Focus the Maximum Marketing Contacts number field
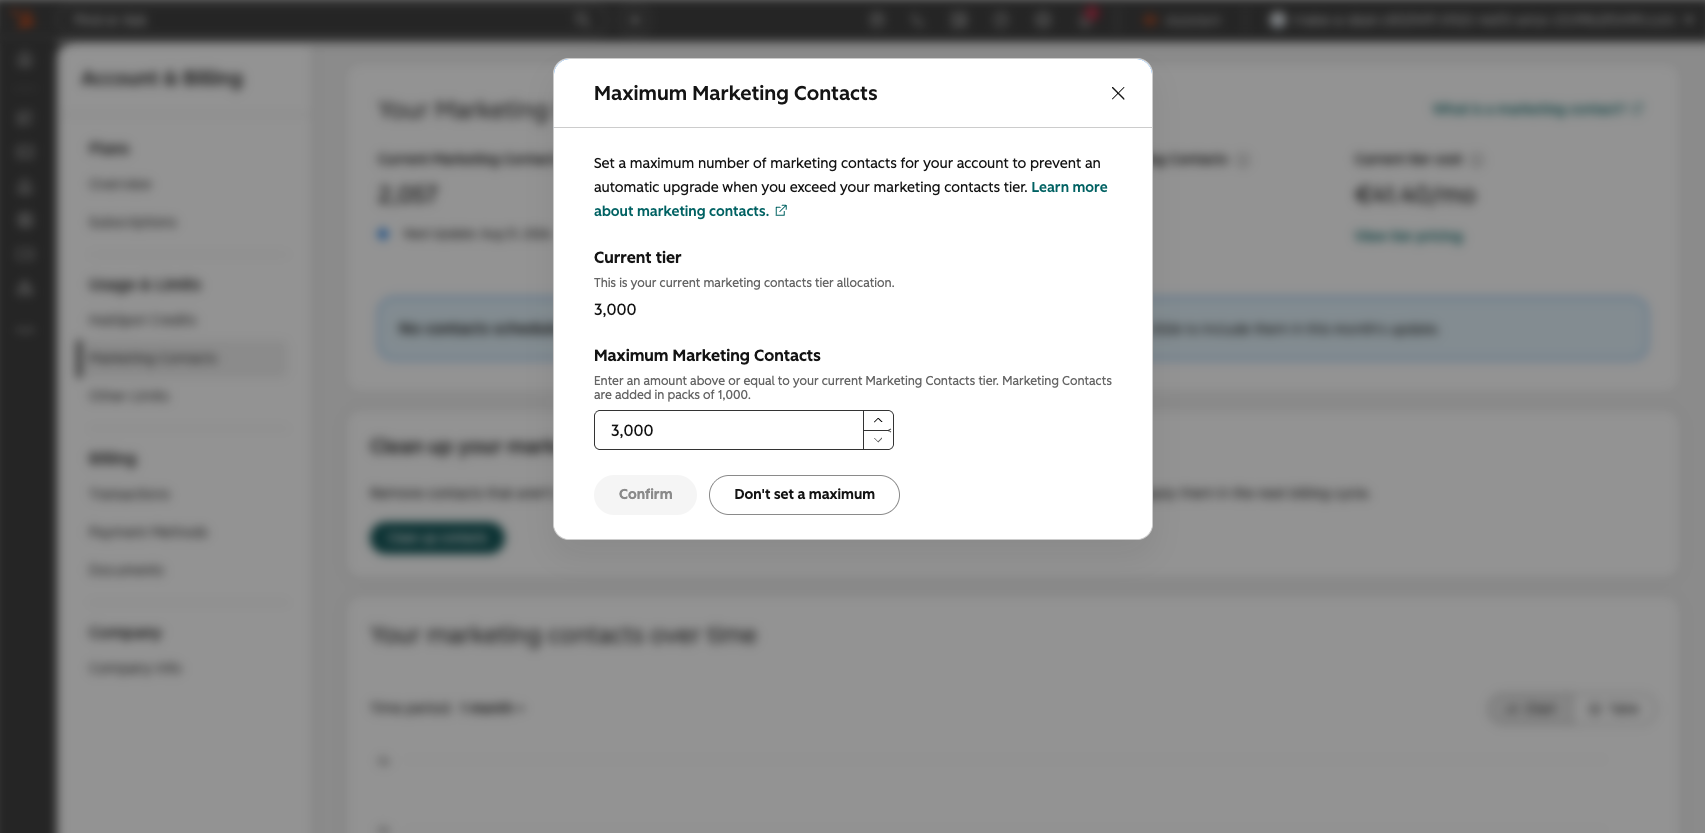1705x833 pixels. point(729,430)
